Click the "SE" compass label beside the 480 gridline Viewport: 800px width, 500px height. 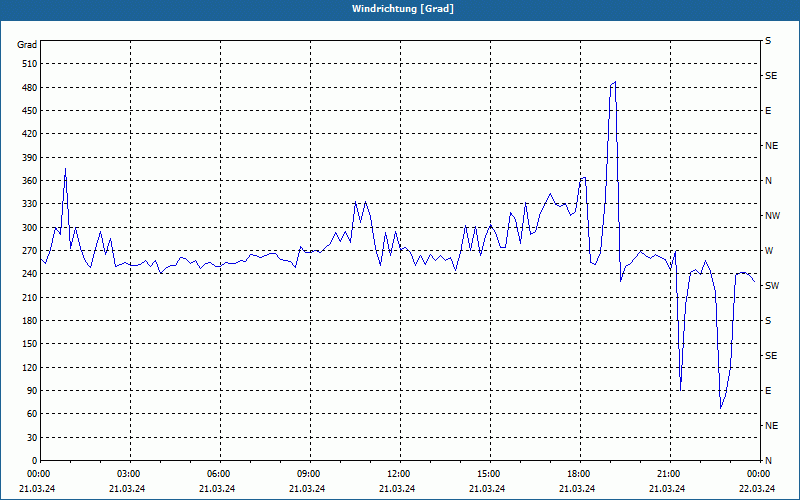[x=771, y=76]
